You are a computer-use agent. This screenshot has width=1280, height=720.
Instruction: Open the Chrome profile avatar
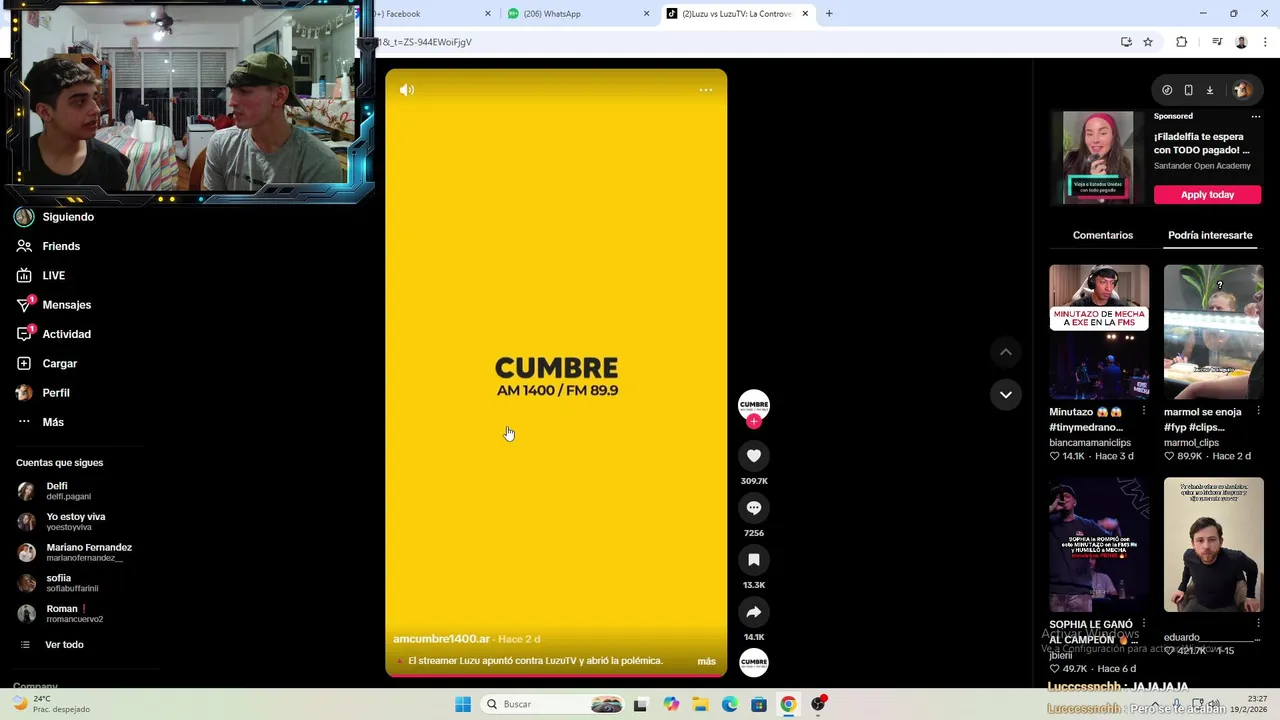click(x=1241, y=42)
